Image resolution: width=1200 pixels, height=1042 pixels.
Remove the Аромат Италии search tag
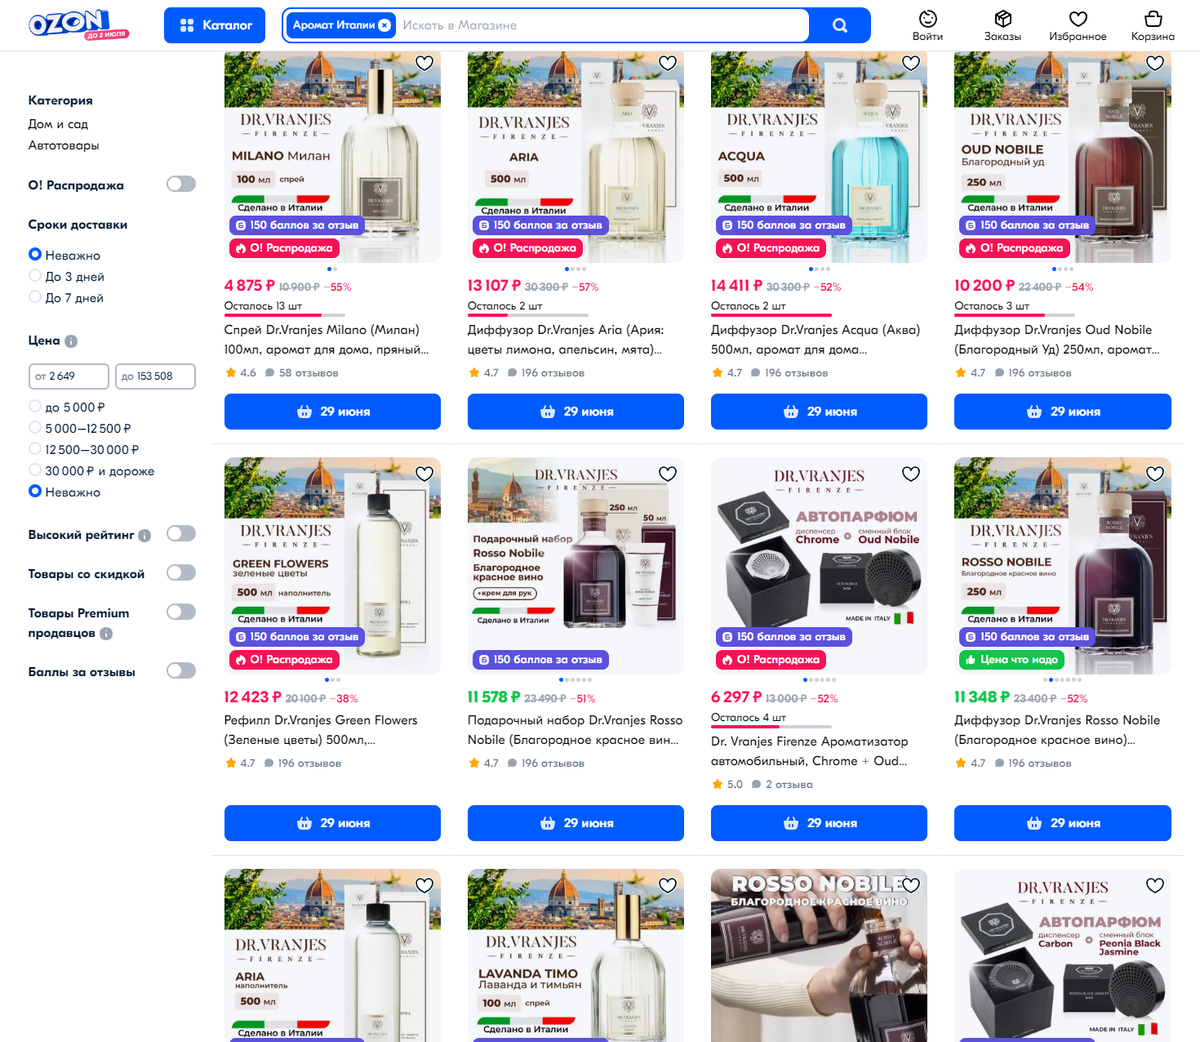[384, 25]
